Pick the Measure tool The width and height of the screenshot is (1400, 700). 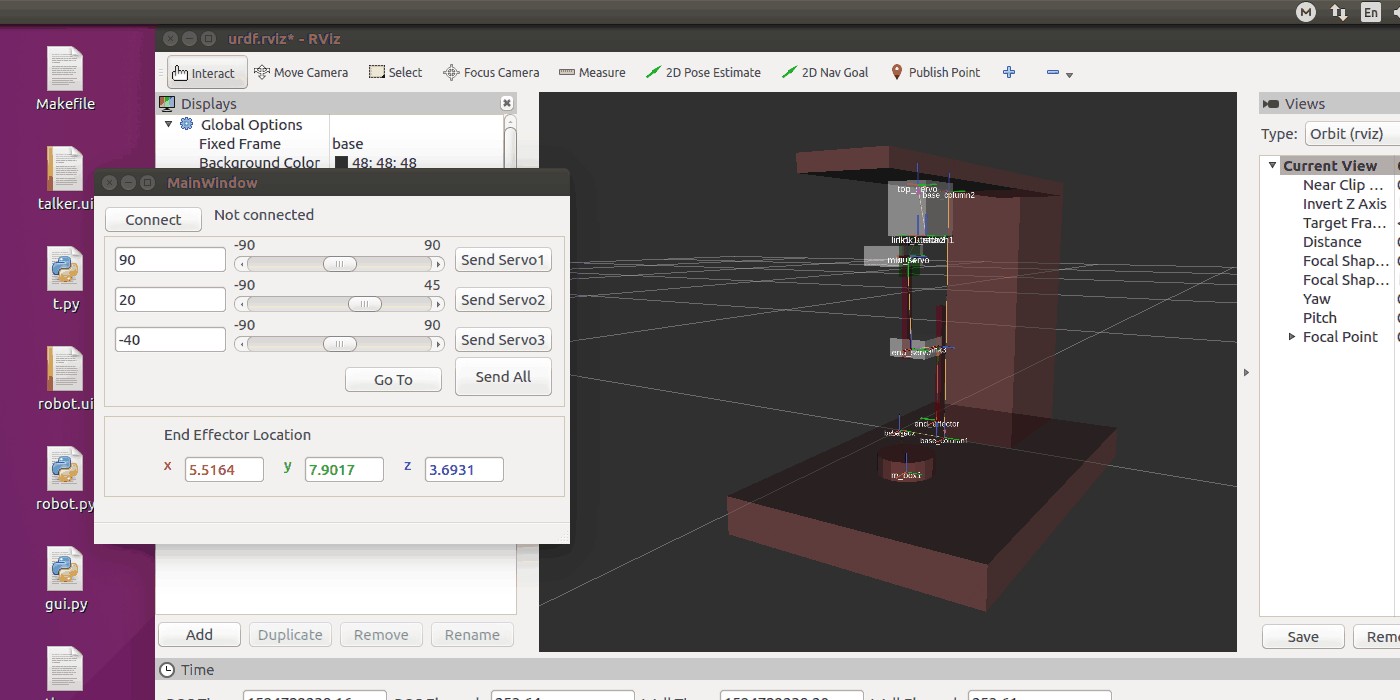(592, 73)
